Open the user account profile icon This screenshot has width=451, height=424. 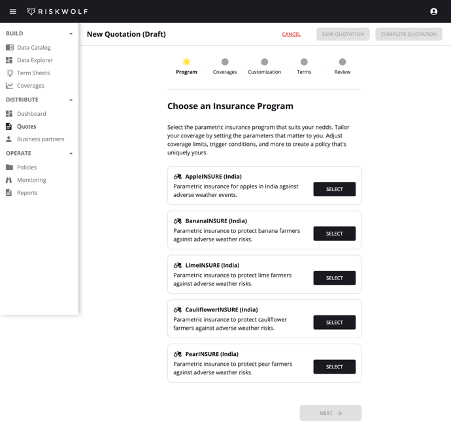point(434,12)
